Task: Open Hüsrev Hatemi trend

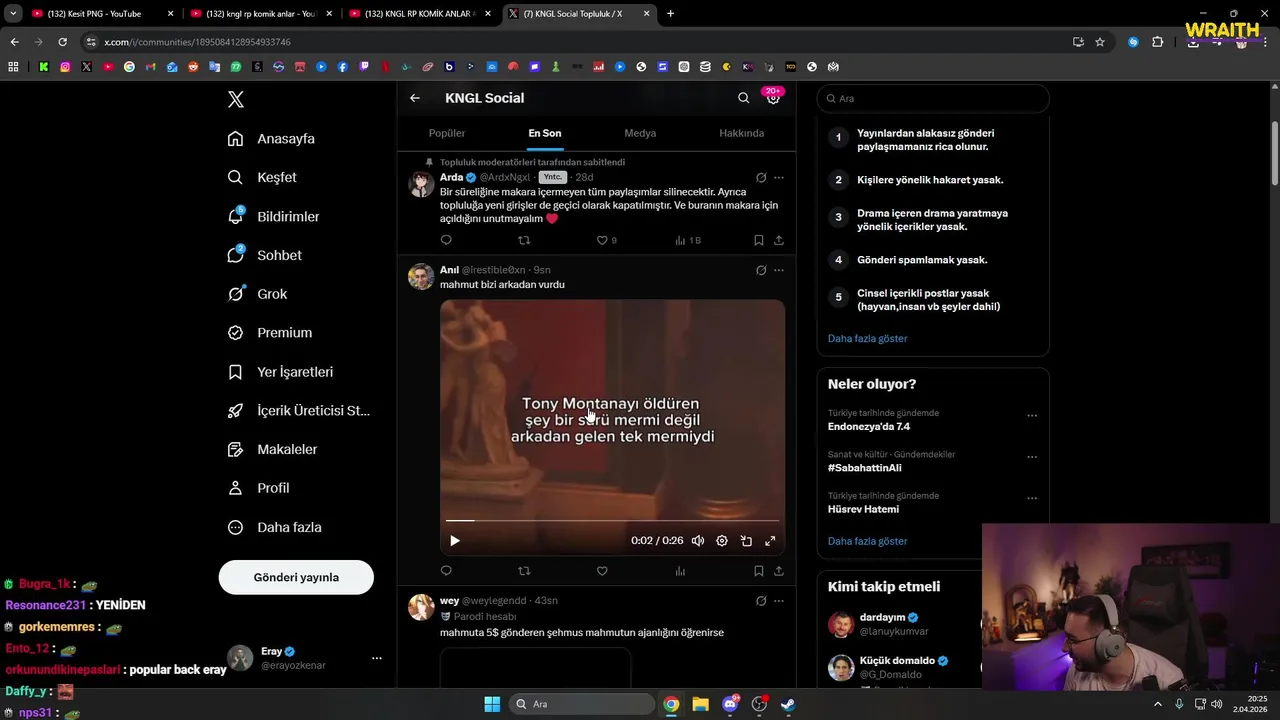Action: point(863,509)
